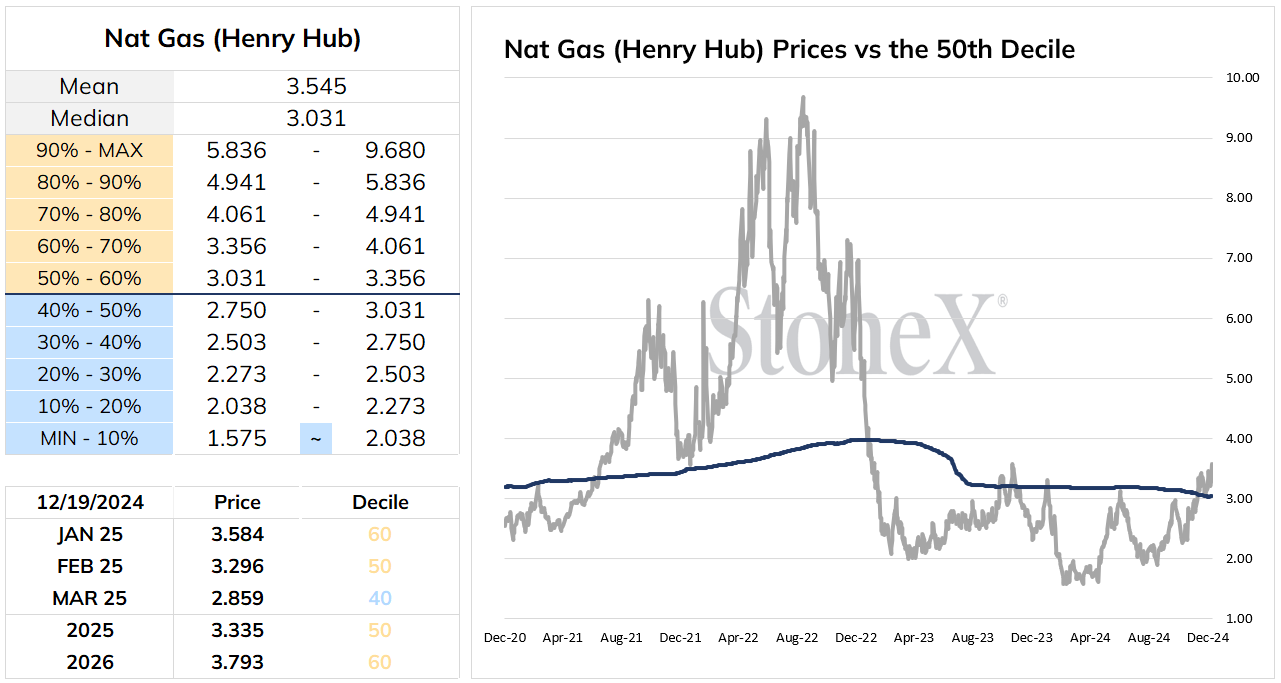Select the 90% - MAX decile row

click(232, 150)
